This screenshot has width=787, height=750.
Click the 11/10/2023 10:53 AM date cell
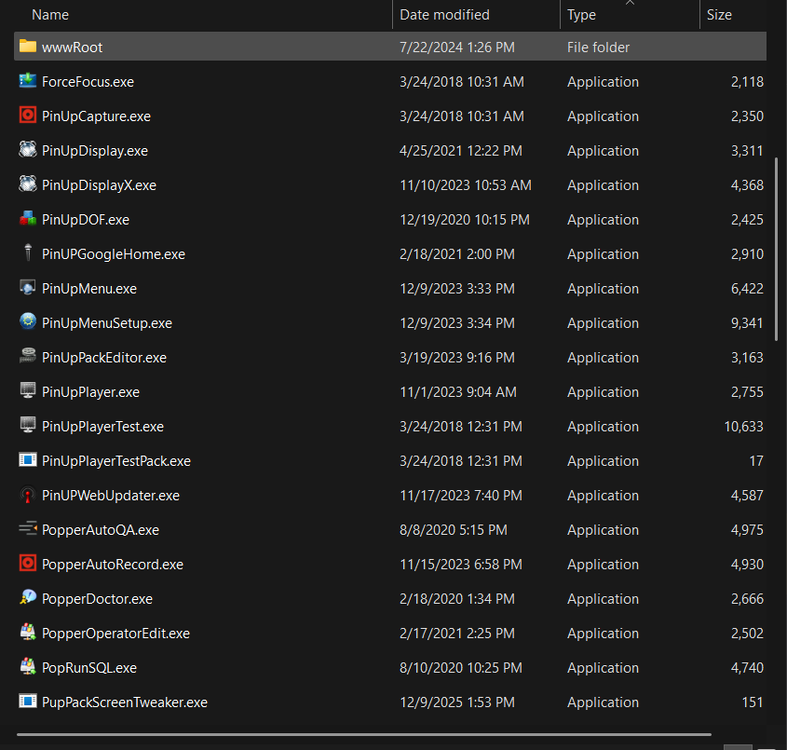465,185
